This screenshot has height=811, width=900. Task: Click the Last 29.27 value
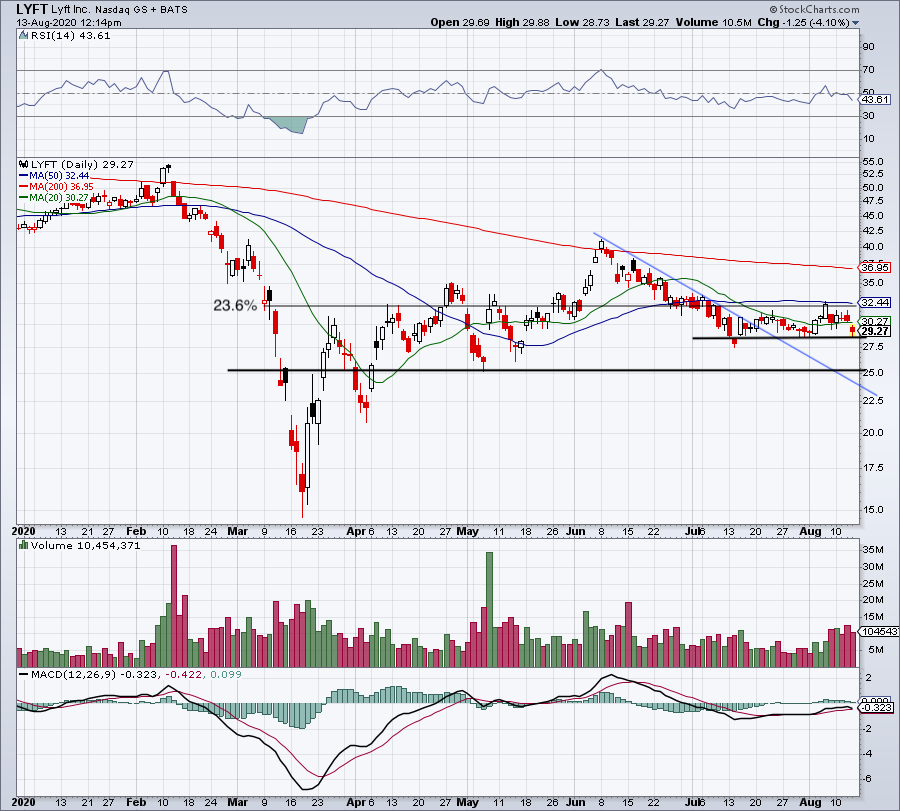[x=642, y=22]
